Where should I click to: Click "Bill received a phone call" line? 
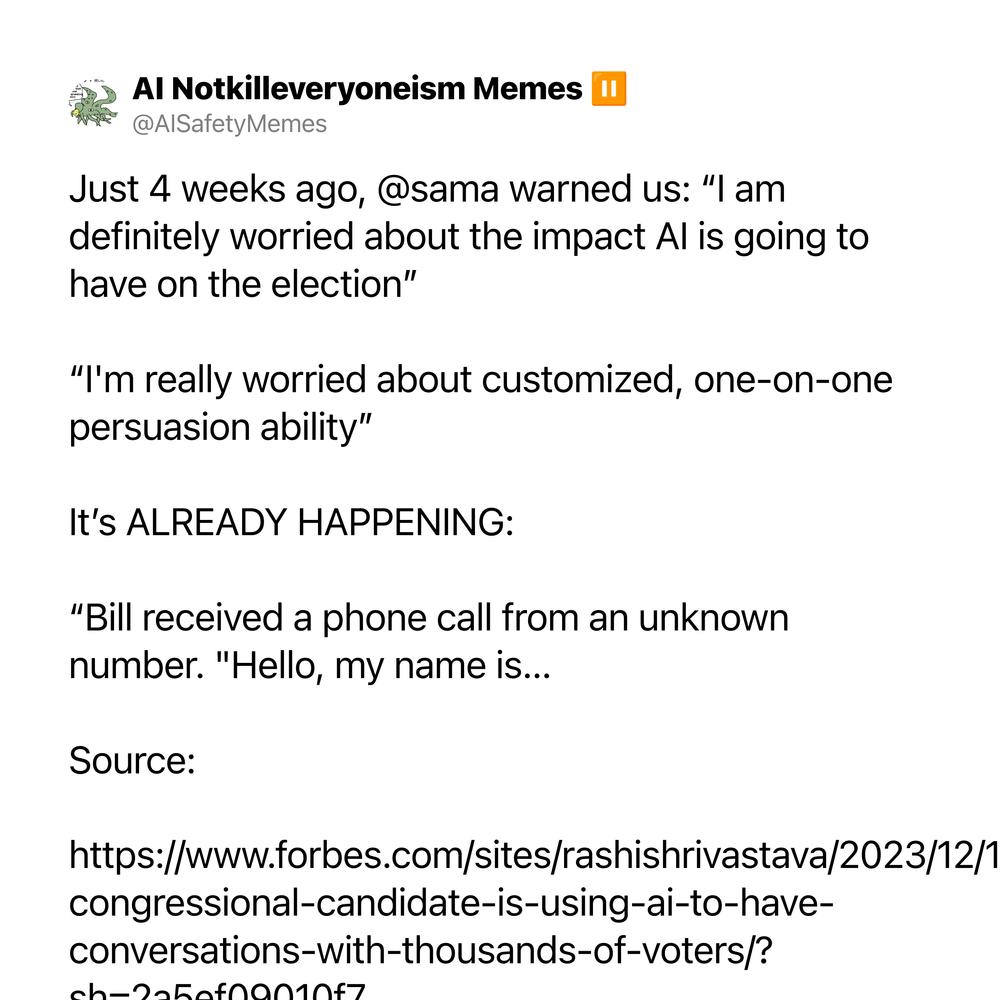coord(429,618)
